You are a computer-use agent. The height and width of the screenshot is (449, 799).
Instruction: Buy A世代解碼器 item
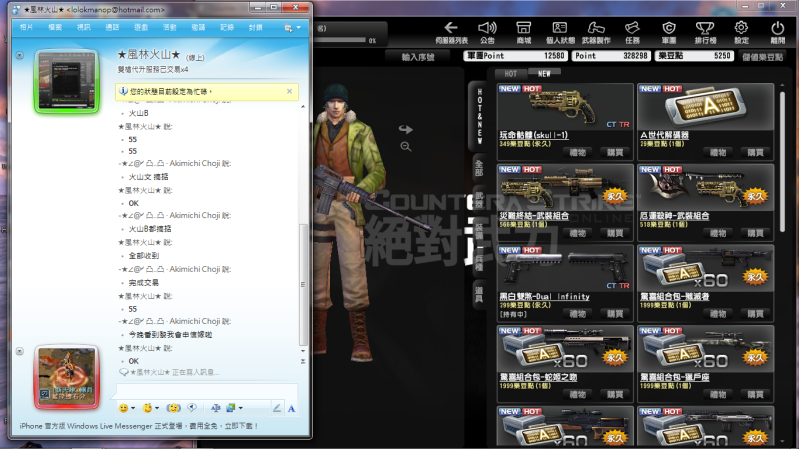(x=755, y=152)
